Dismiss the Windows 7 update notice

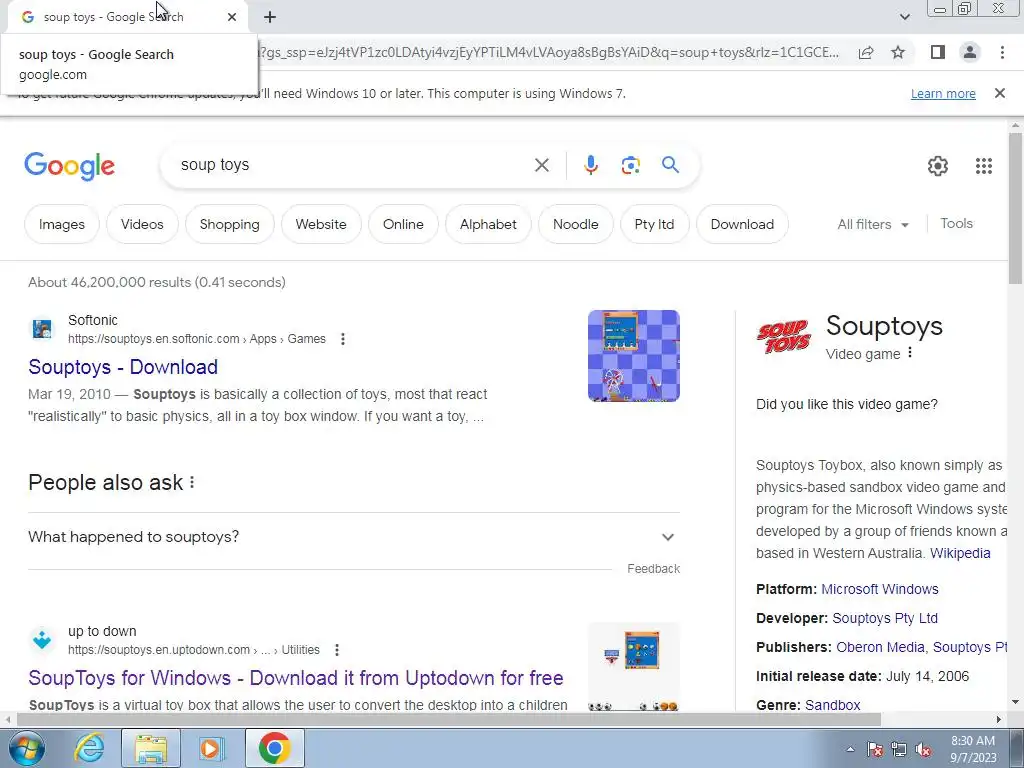[x=1000, y=93]
